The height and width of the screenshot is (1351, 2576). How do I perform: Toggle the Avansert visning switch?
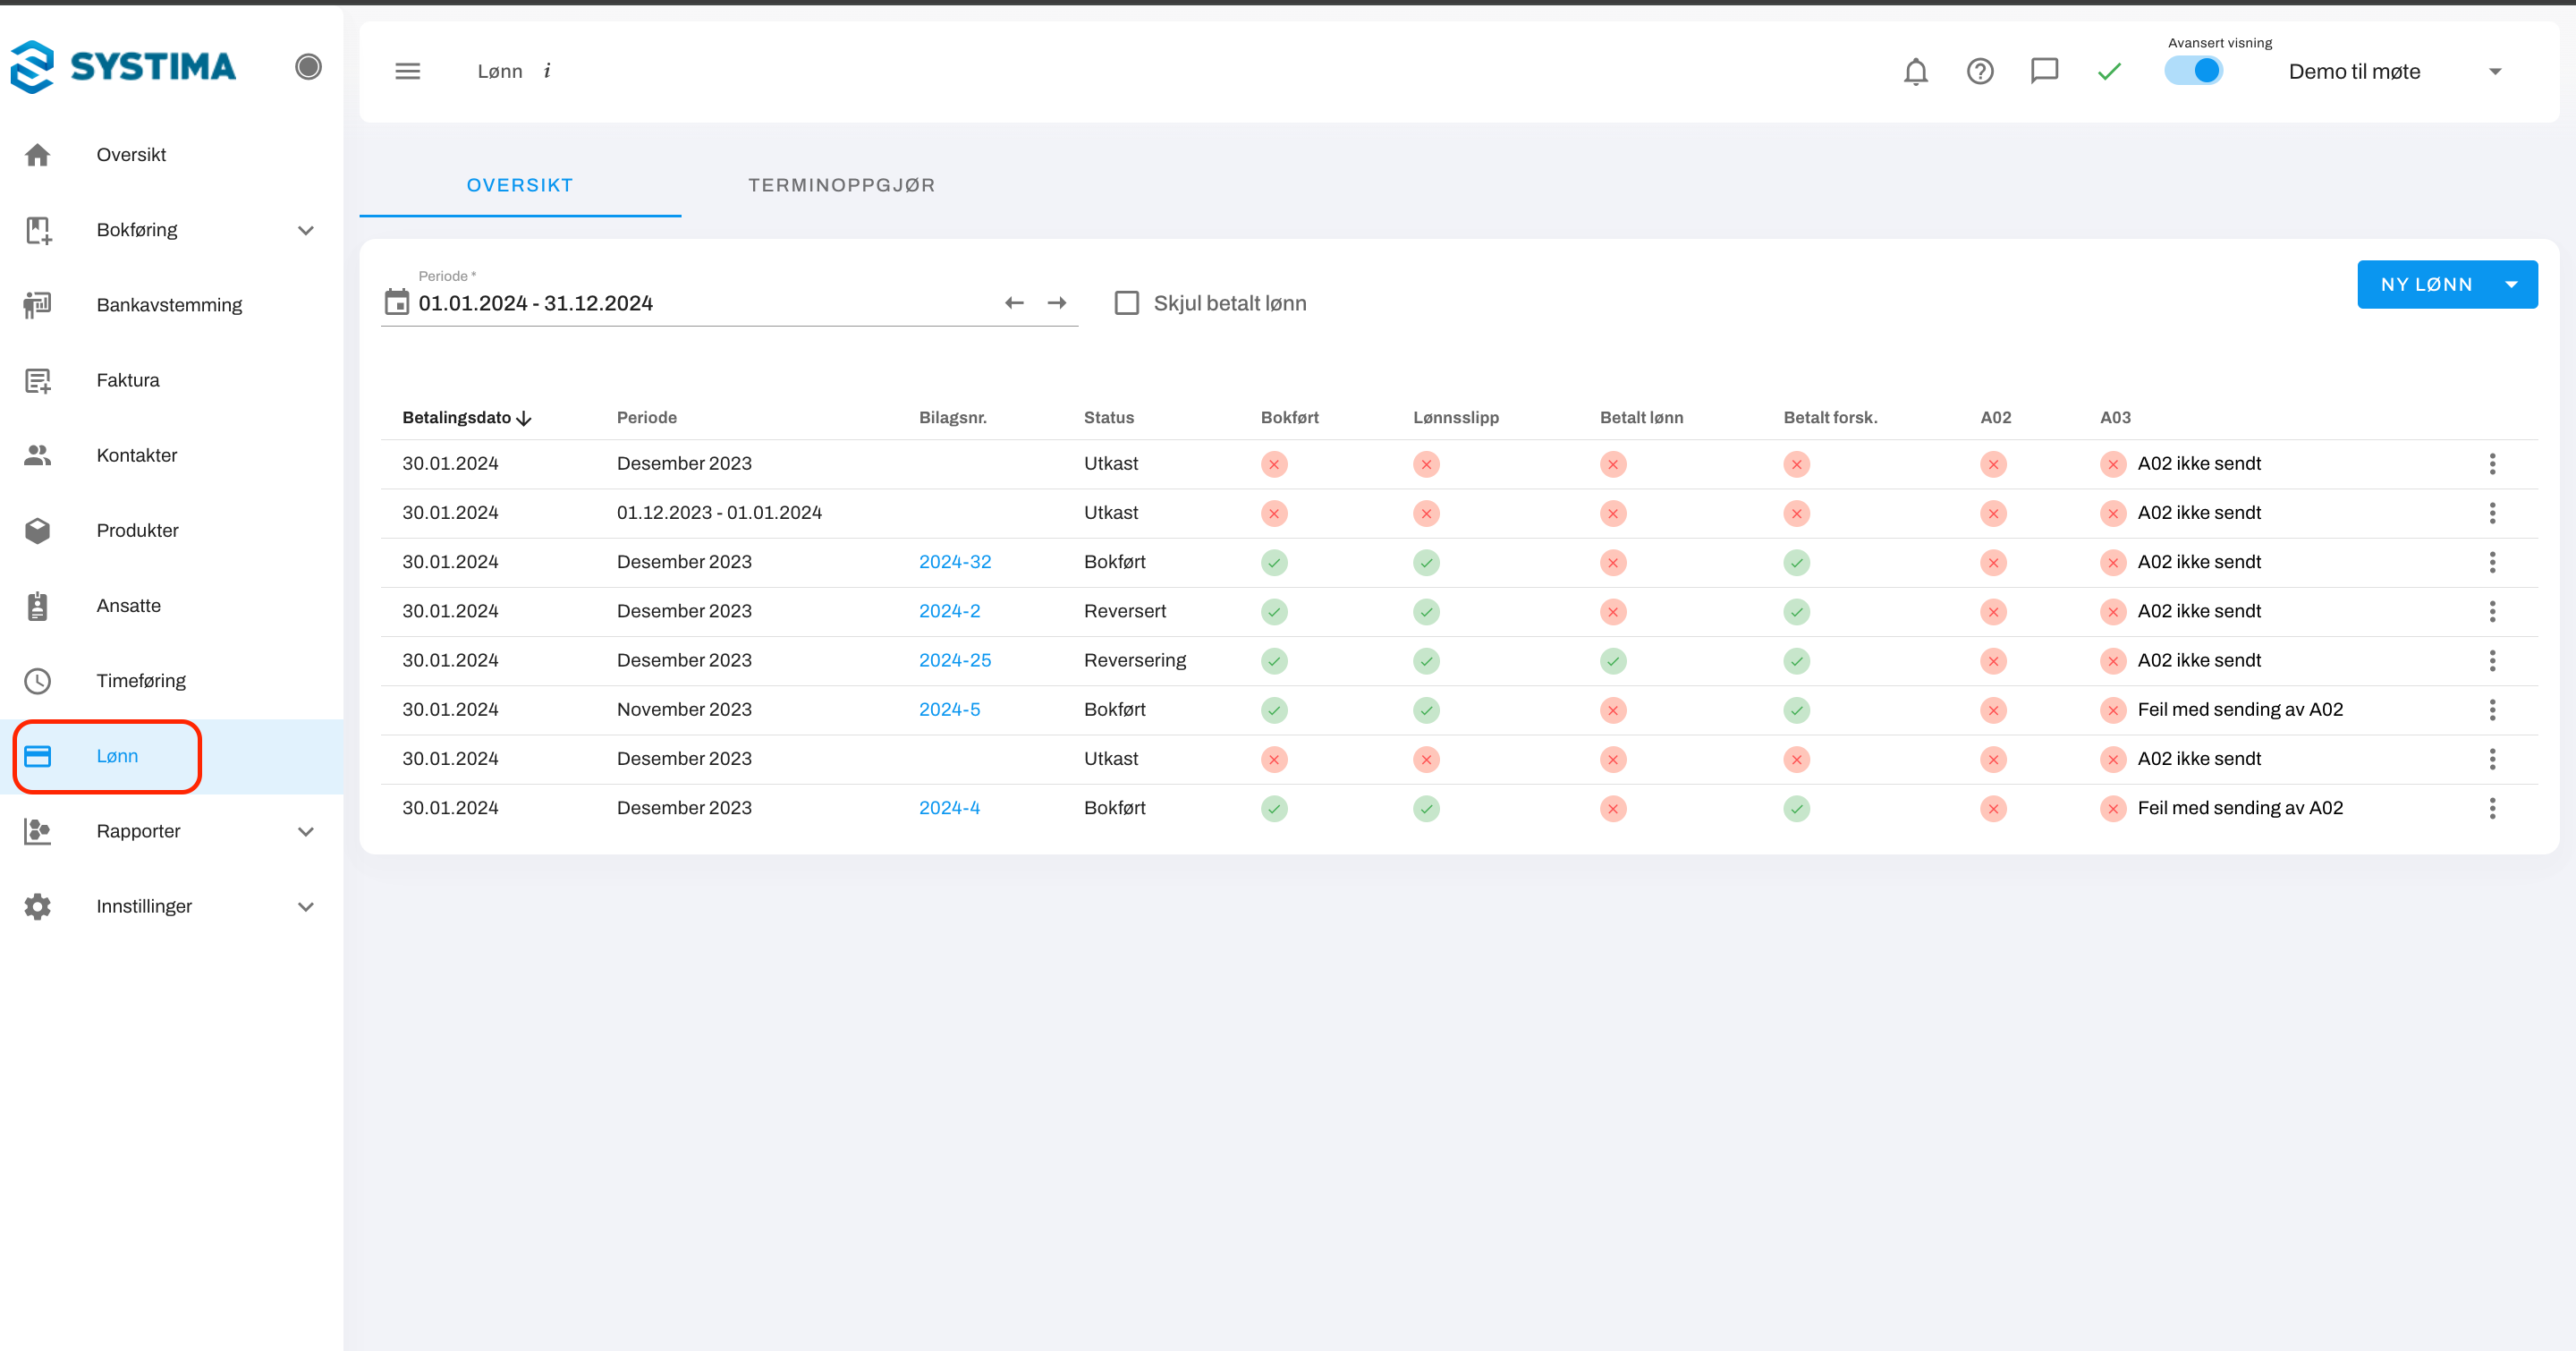tap(2193, 71)
